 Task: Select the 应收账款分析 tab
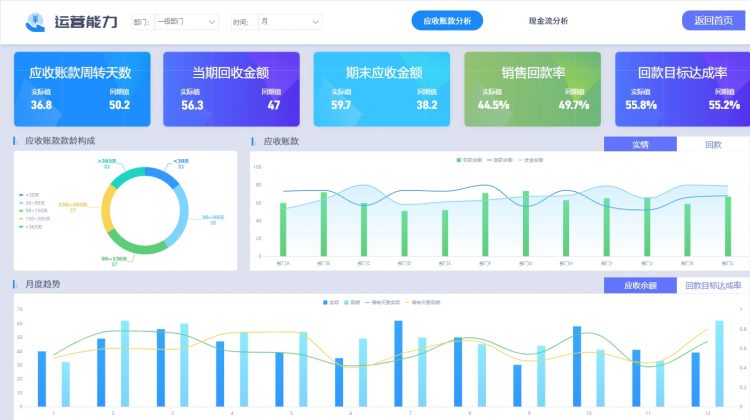click(x=447, y=21)
